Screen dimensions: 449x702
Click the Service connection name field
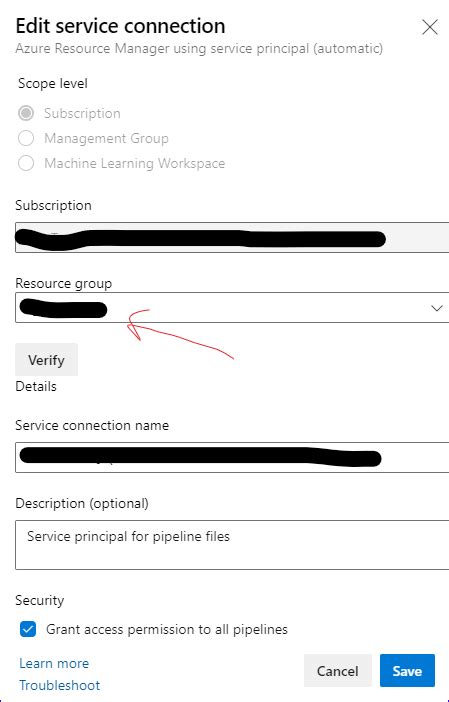pos(232,457)
